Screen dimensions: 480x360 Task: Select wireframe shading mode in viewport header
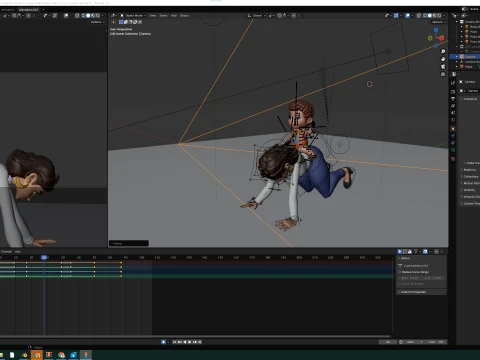425,15
